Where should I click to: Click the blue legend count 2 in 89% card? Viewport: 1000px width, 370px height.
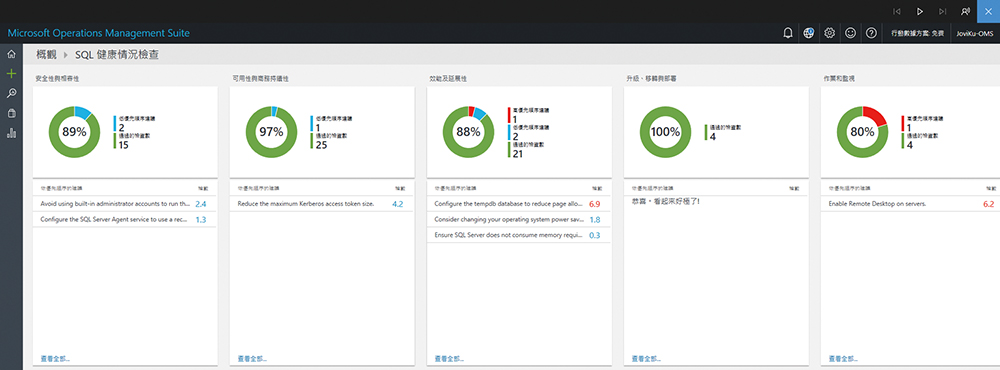(x=122, y=127)
